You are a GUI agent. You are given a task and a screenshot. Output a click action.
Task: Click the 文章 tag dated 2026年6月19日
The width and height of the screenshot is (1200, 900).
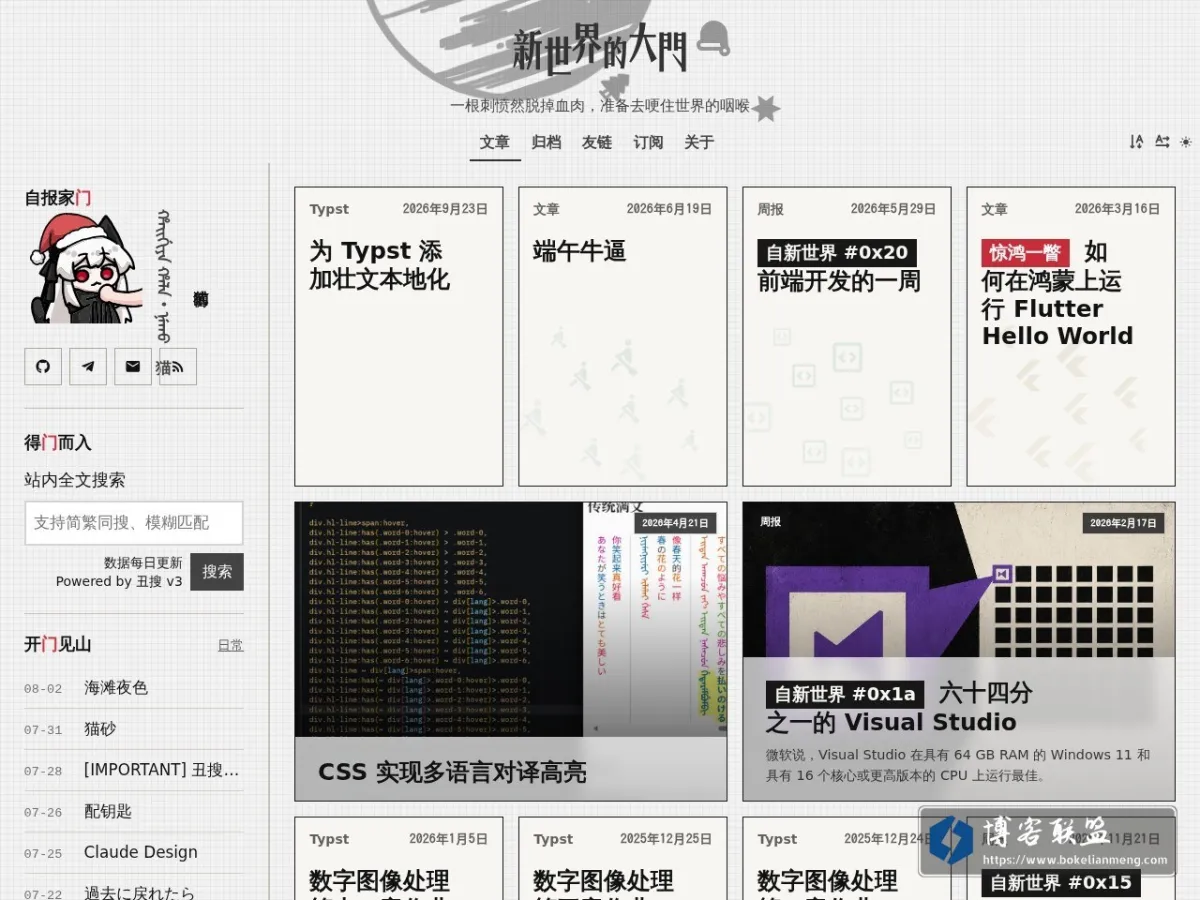[x=546, y=209]
